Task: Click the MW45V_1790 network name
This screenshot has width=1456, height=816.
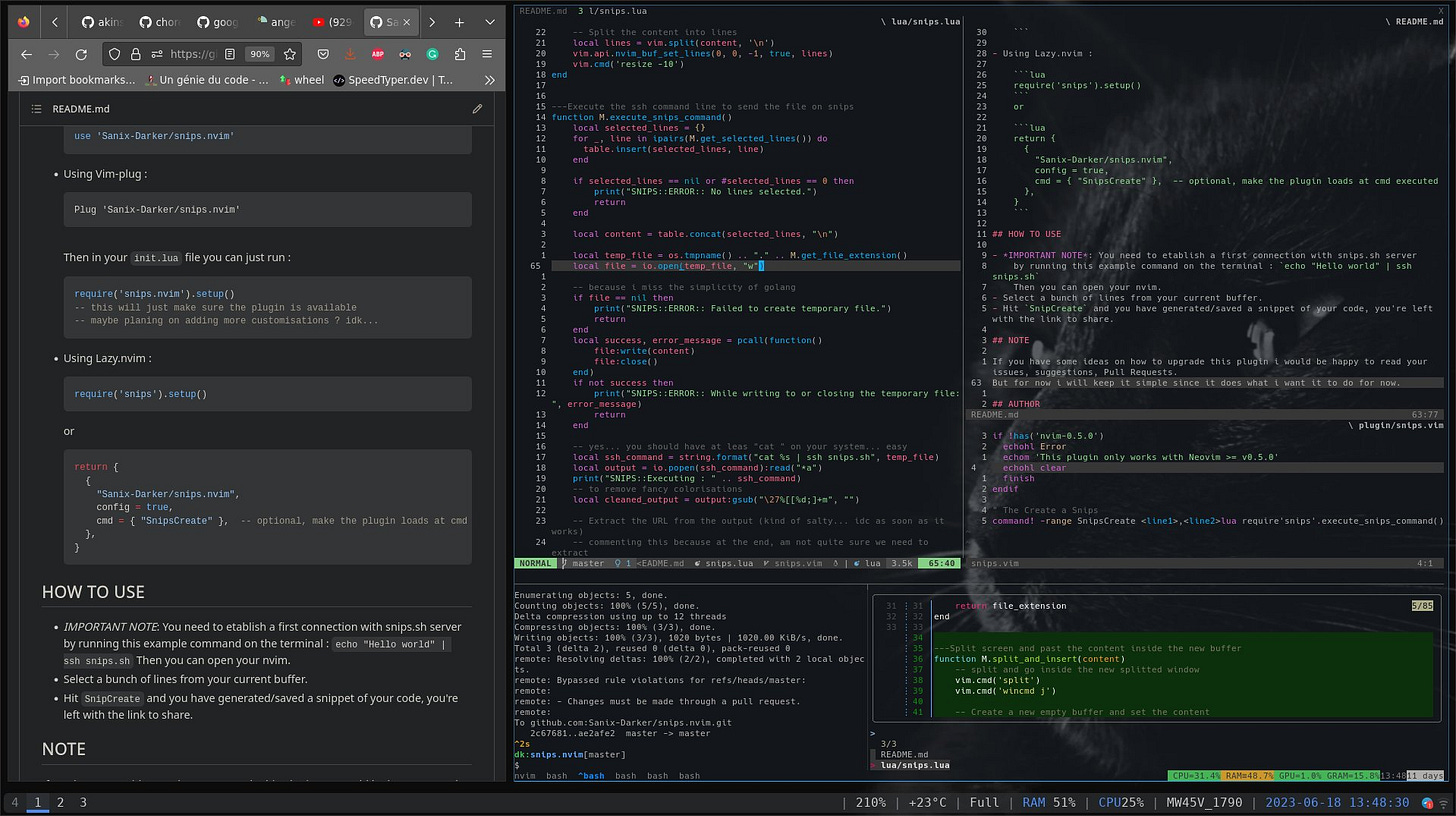Action: click(x=1207, y=802)
